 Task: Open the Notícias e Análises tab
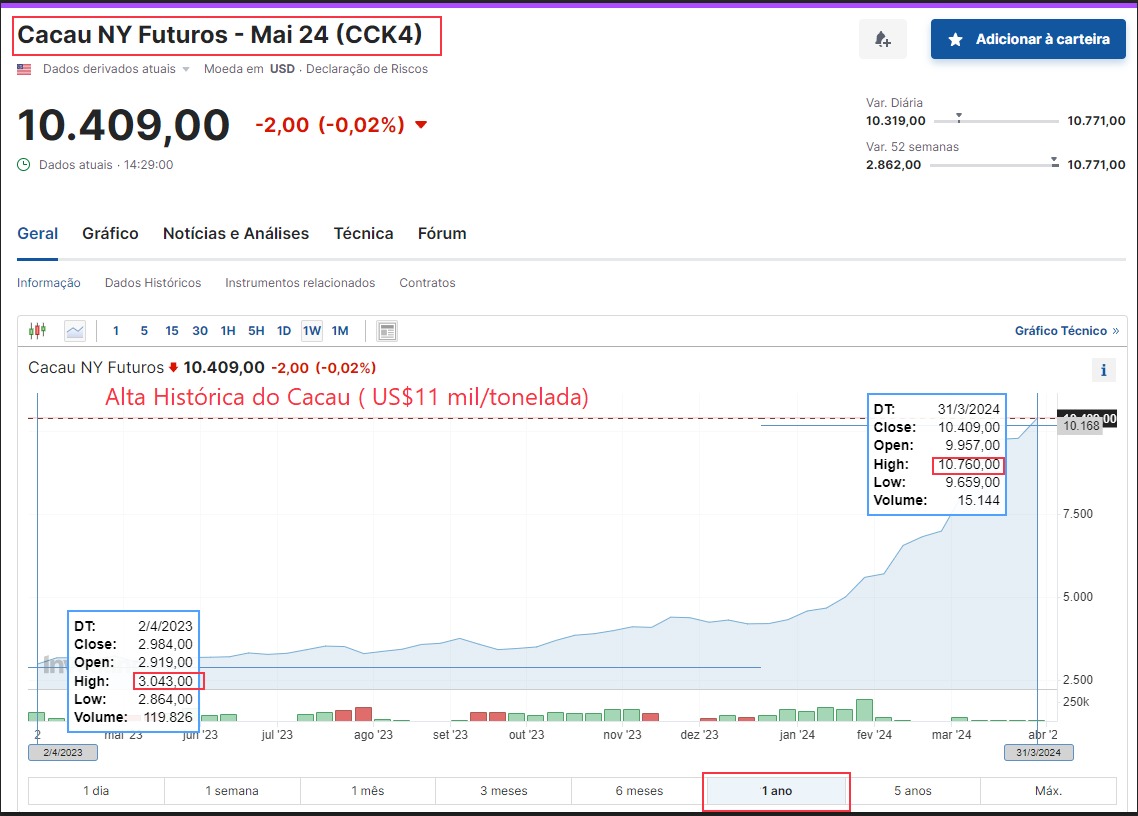(236, 233)
